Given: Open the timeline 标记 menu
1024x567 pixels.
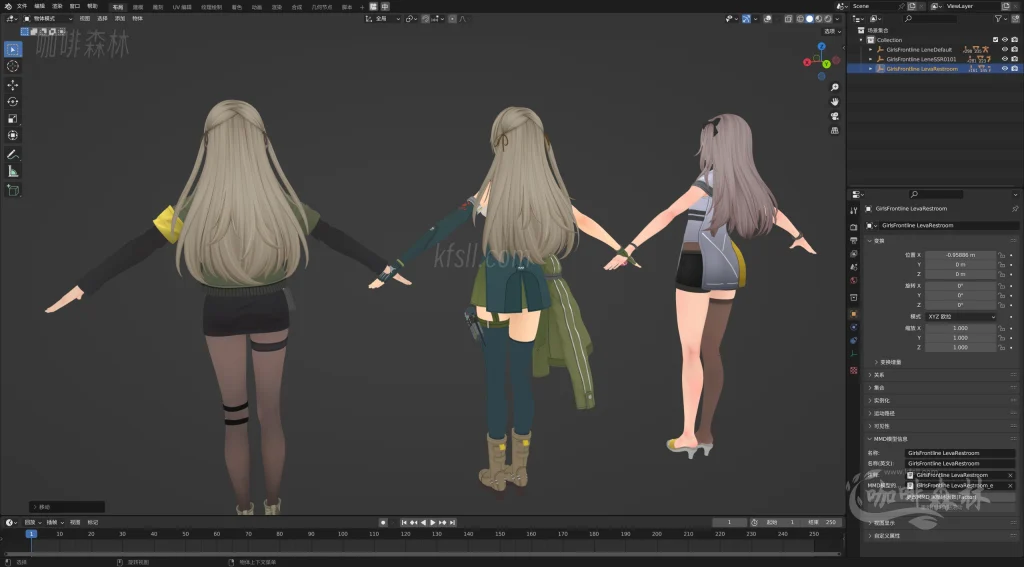Looking at the screenshot, I should click(x=93, y=523).
